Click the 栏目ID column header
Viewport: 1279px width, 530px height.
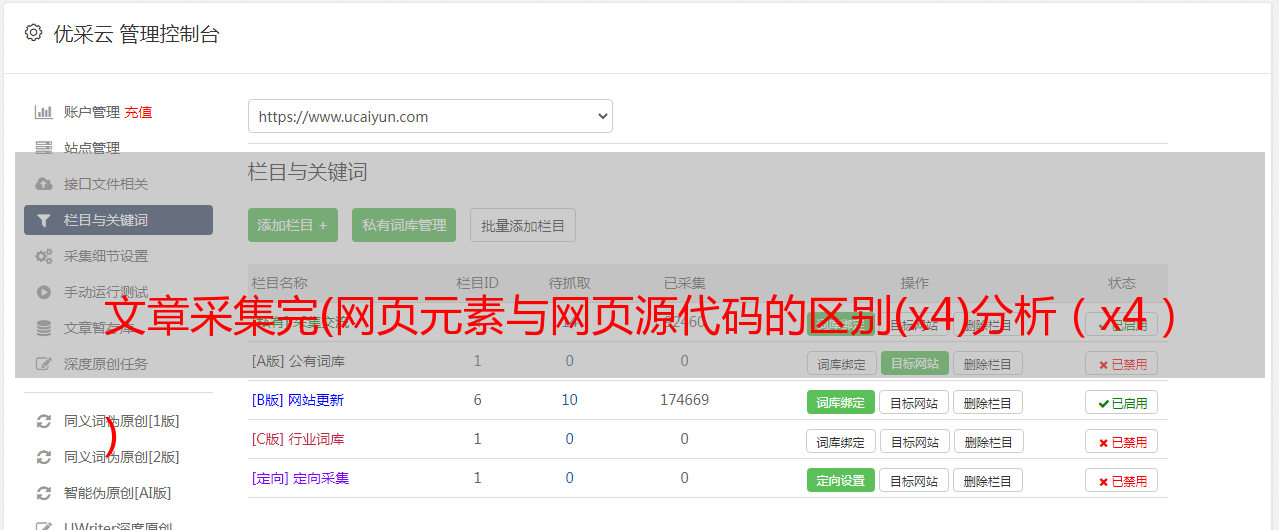(477, 283)
